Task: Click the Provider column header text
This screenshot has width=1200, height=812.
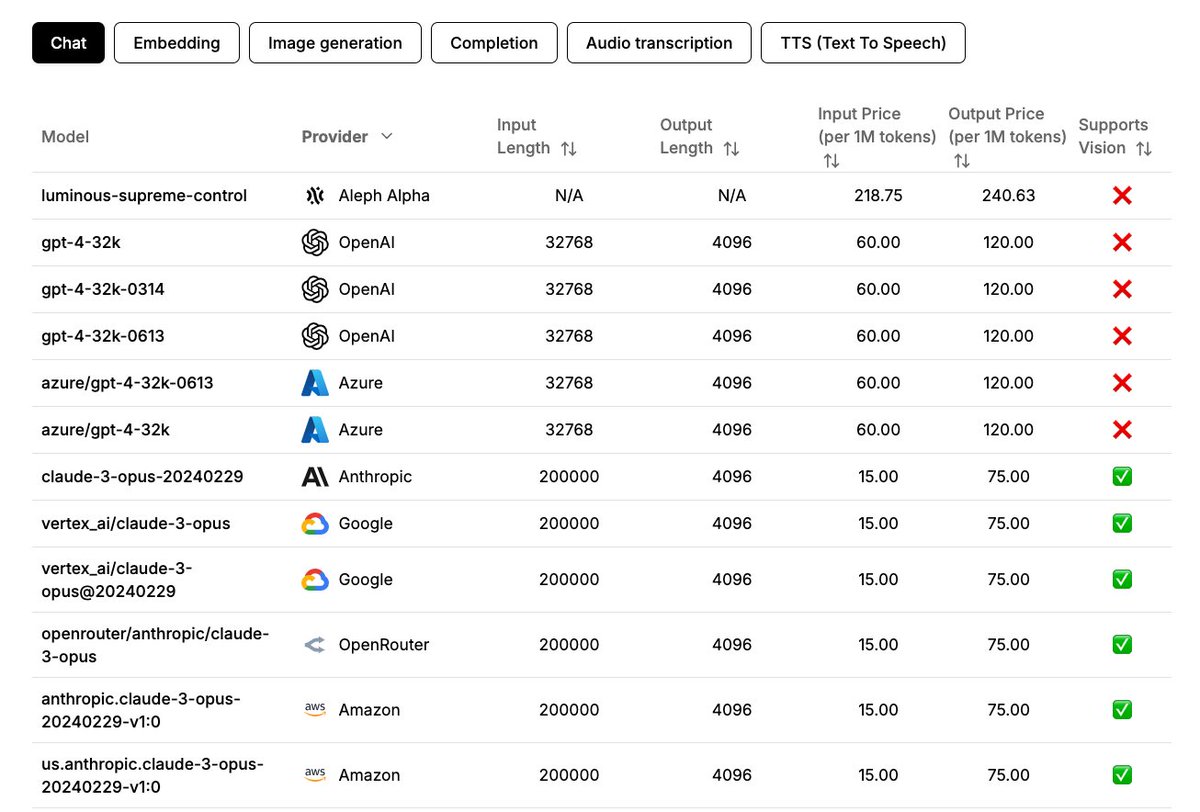Action: click(x=335, y=137)
